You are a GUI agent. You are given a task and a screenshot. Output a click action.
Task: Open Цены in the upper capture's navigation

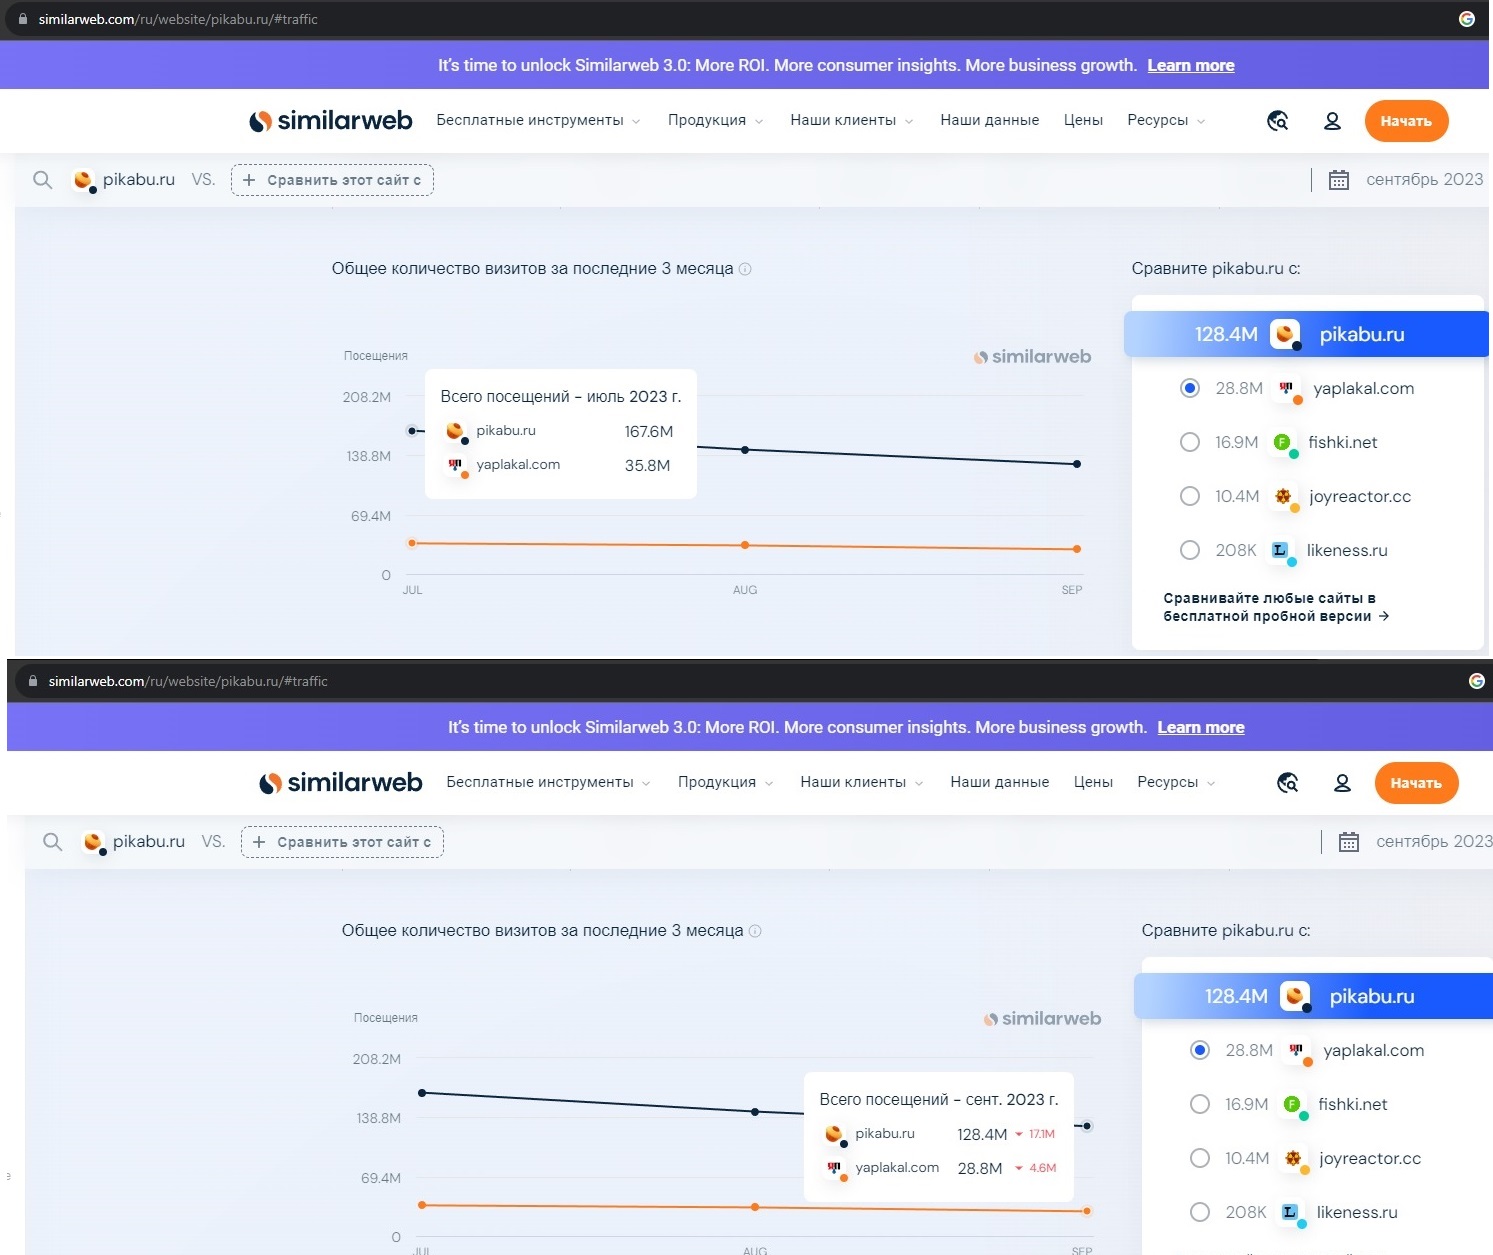1083,120
